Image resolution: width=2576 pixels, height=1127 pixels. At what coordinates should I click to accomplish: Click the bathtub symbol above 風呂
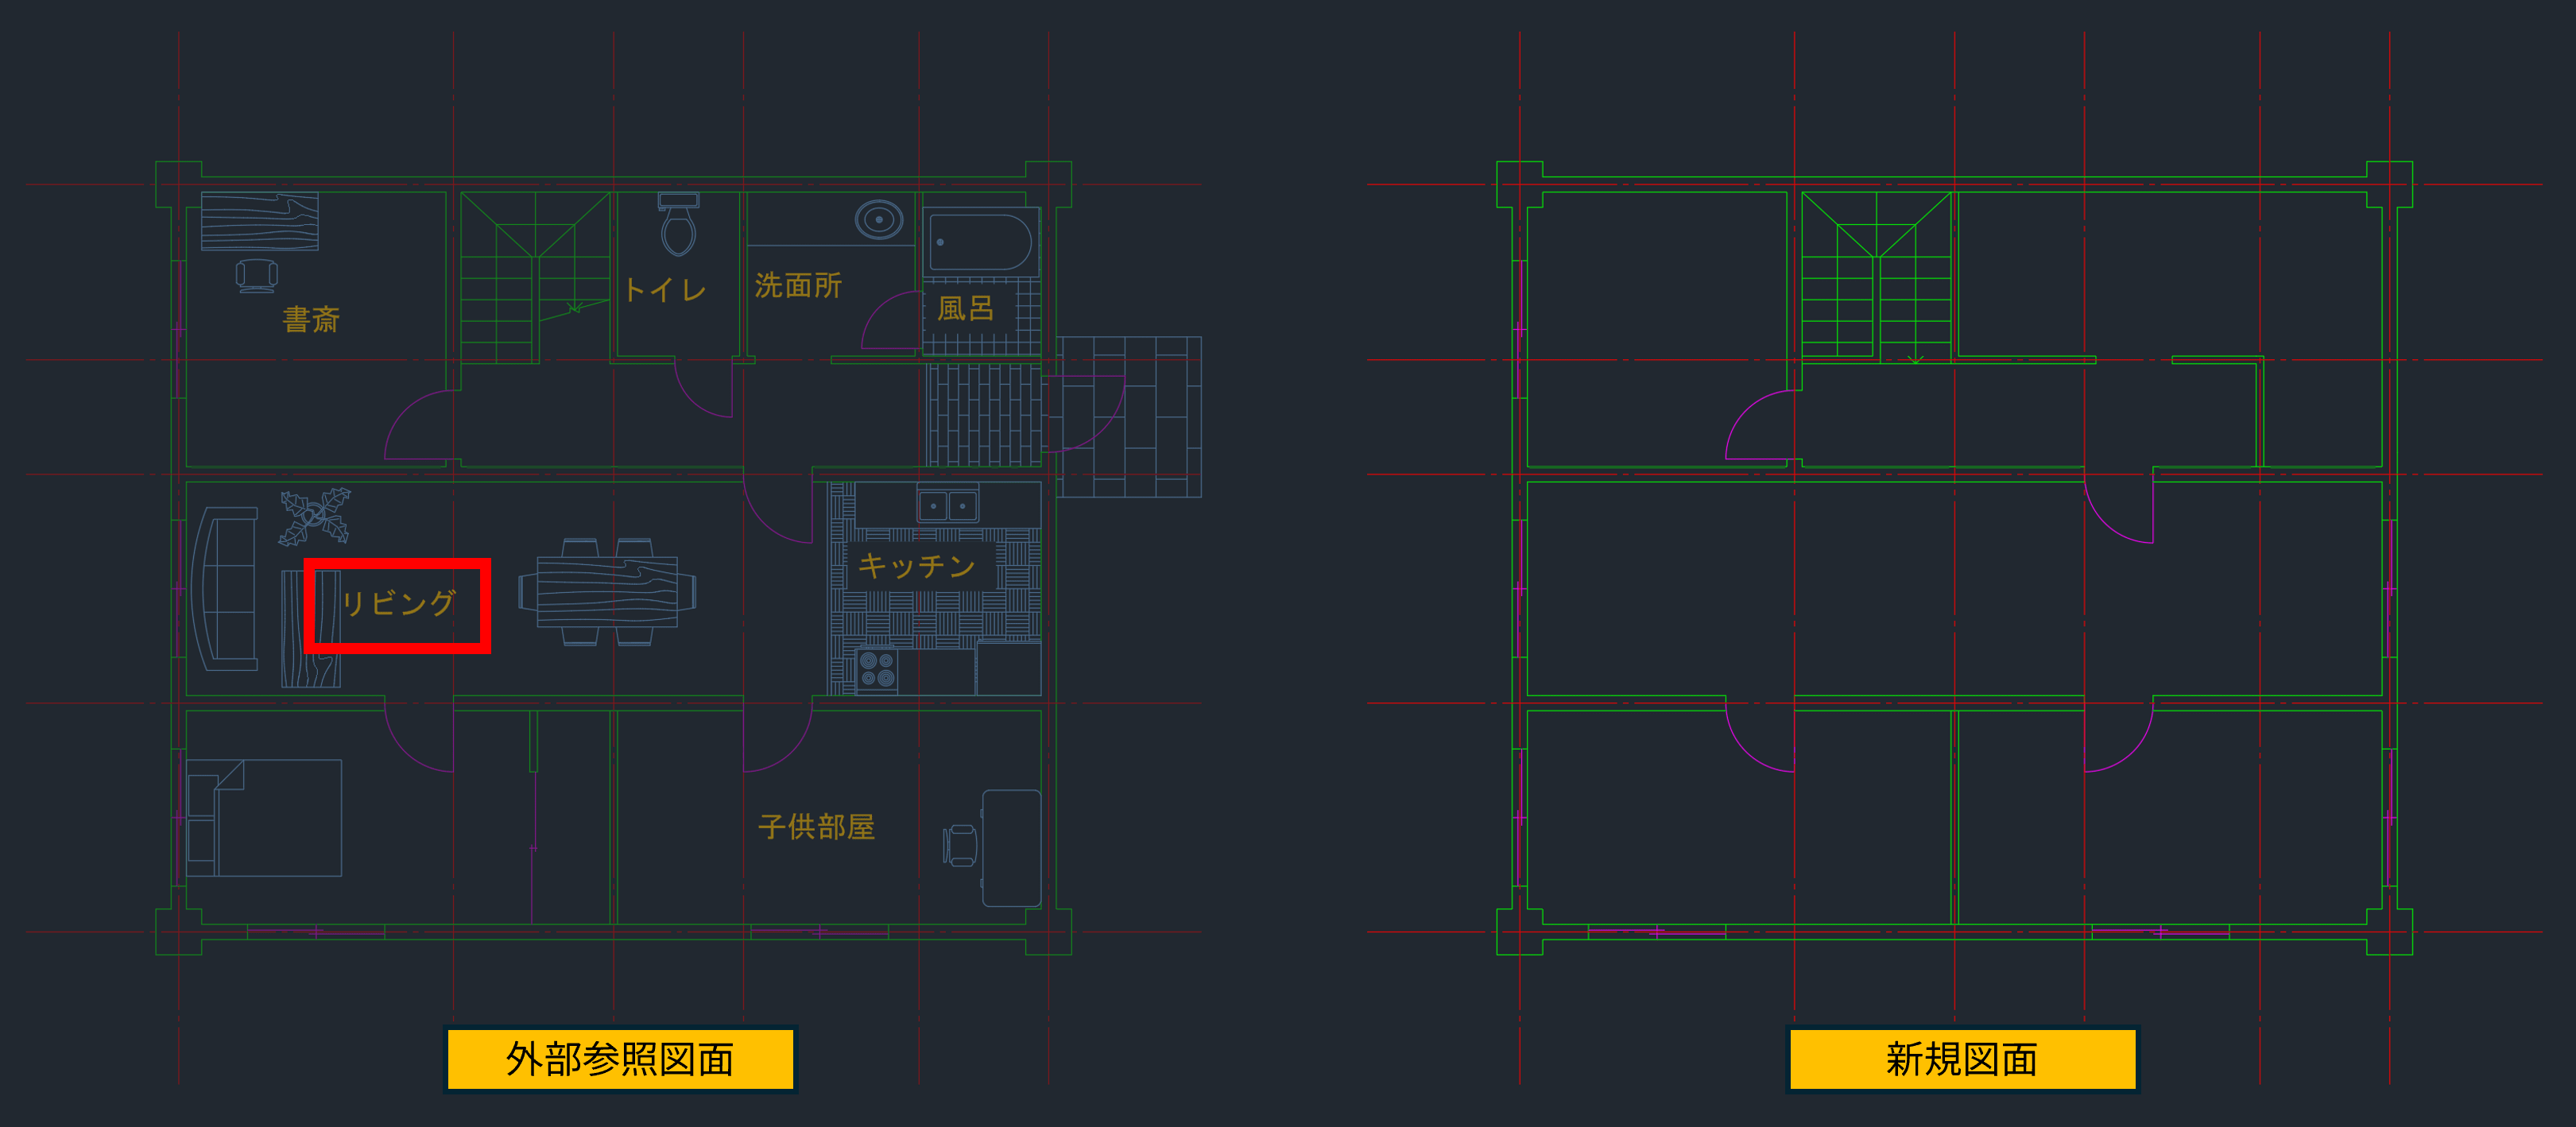[980, 242]
